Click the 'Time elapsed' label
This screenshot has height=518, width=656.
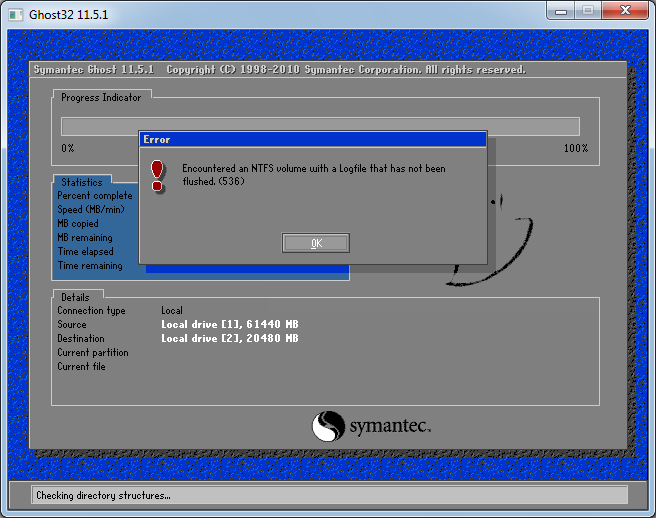pyautogui.click(x=85, y=251)
